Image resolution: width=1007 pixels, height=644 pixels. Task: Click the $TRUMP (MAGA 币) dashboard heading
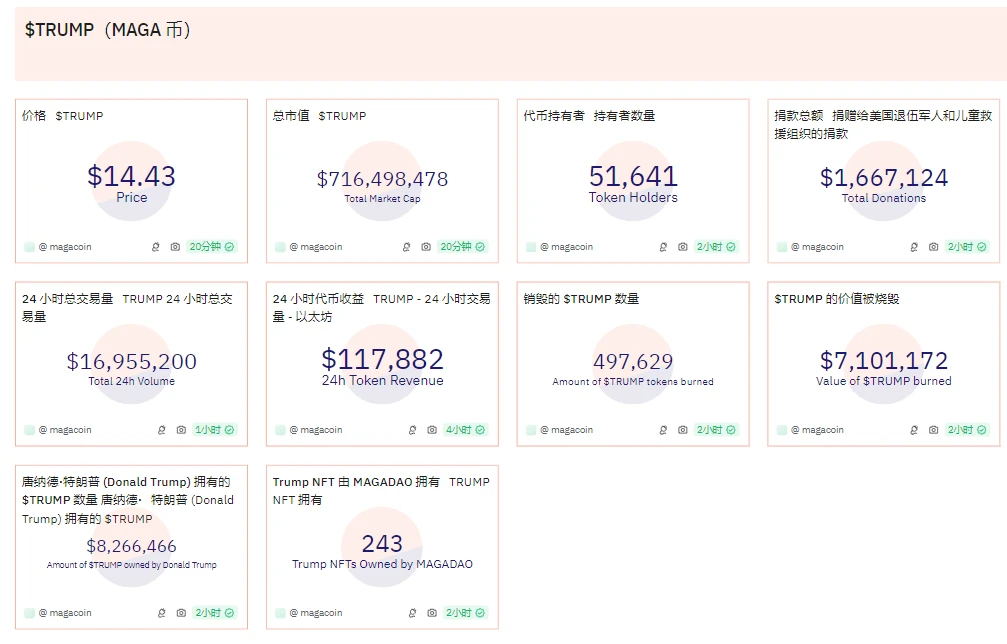[x=107, y=30]
